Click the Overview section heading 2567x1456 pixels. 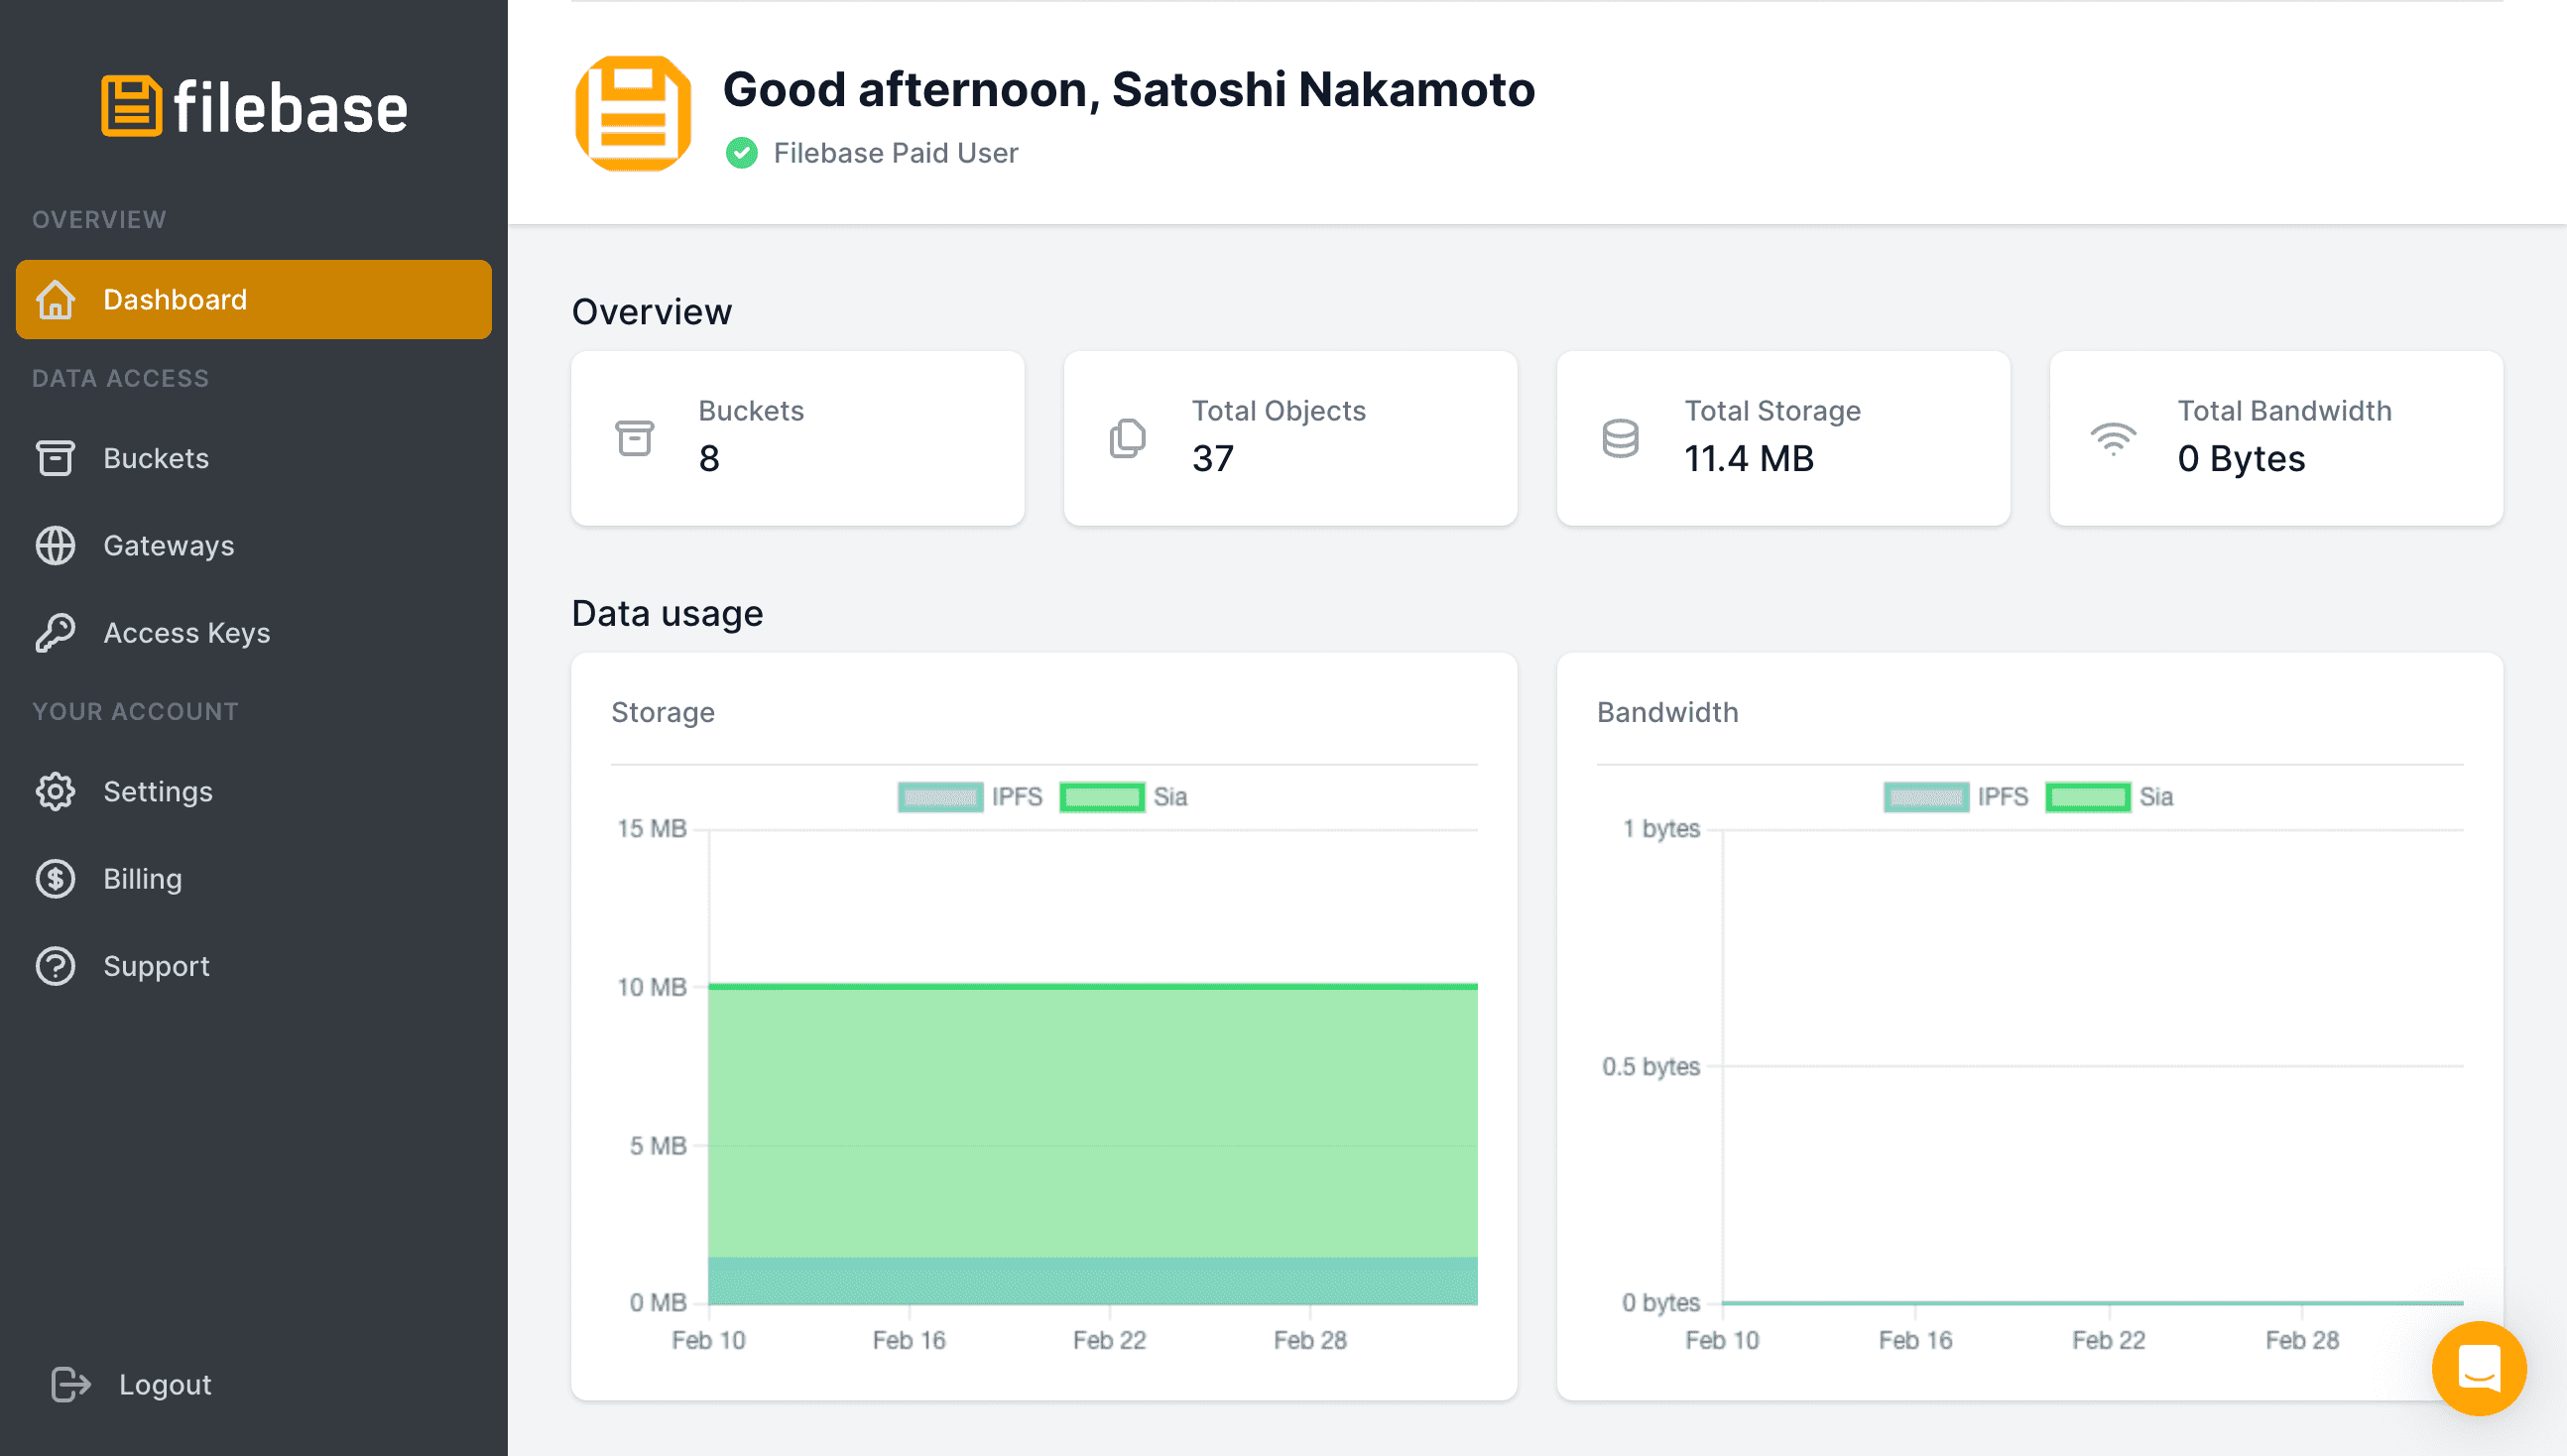651,312
